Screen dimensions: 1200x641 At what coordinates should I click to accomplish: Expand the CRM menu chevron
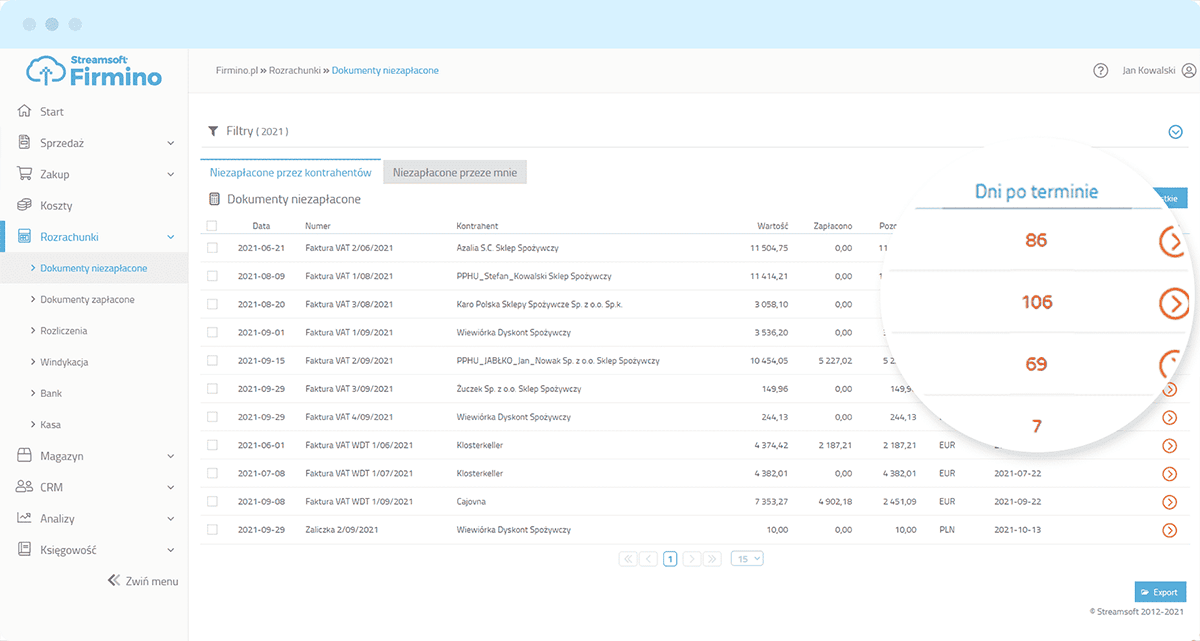point(171,487)
